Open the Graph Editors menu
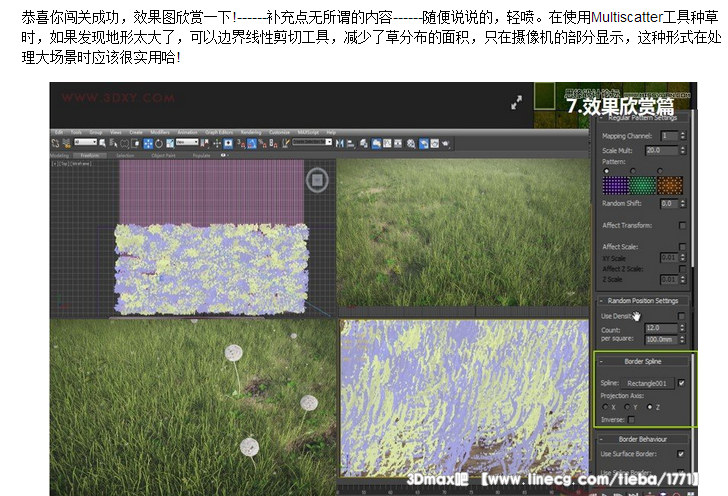This screenshot has width=728, height=496. point(219,132)
